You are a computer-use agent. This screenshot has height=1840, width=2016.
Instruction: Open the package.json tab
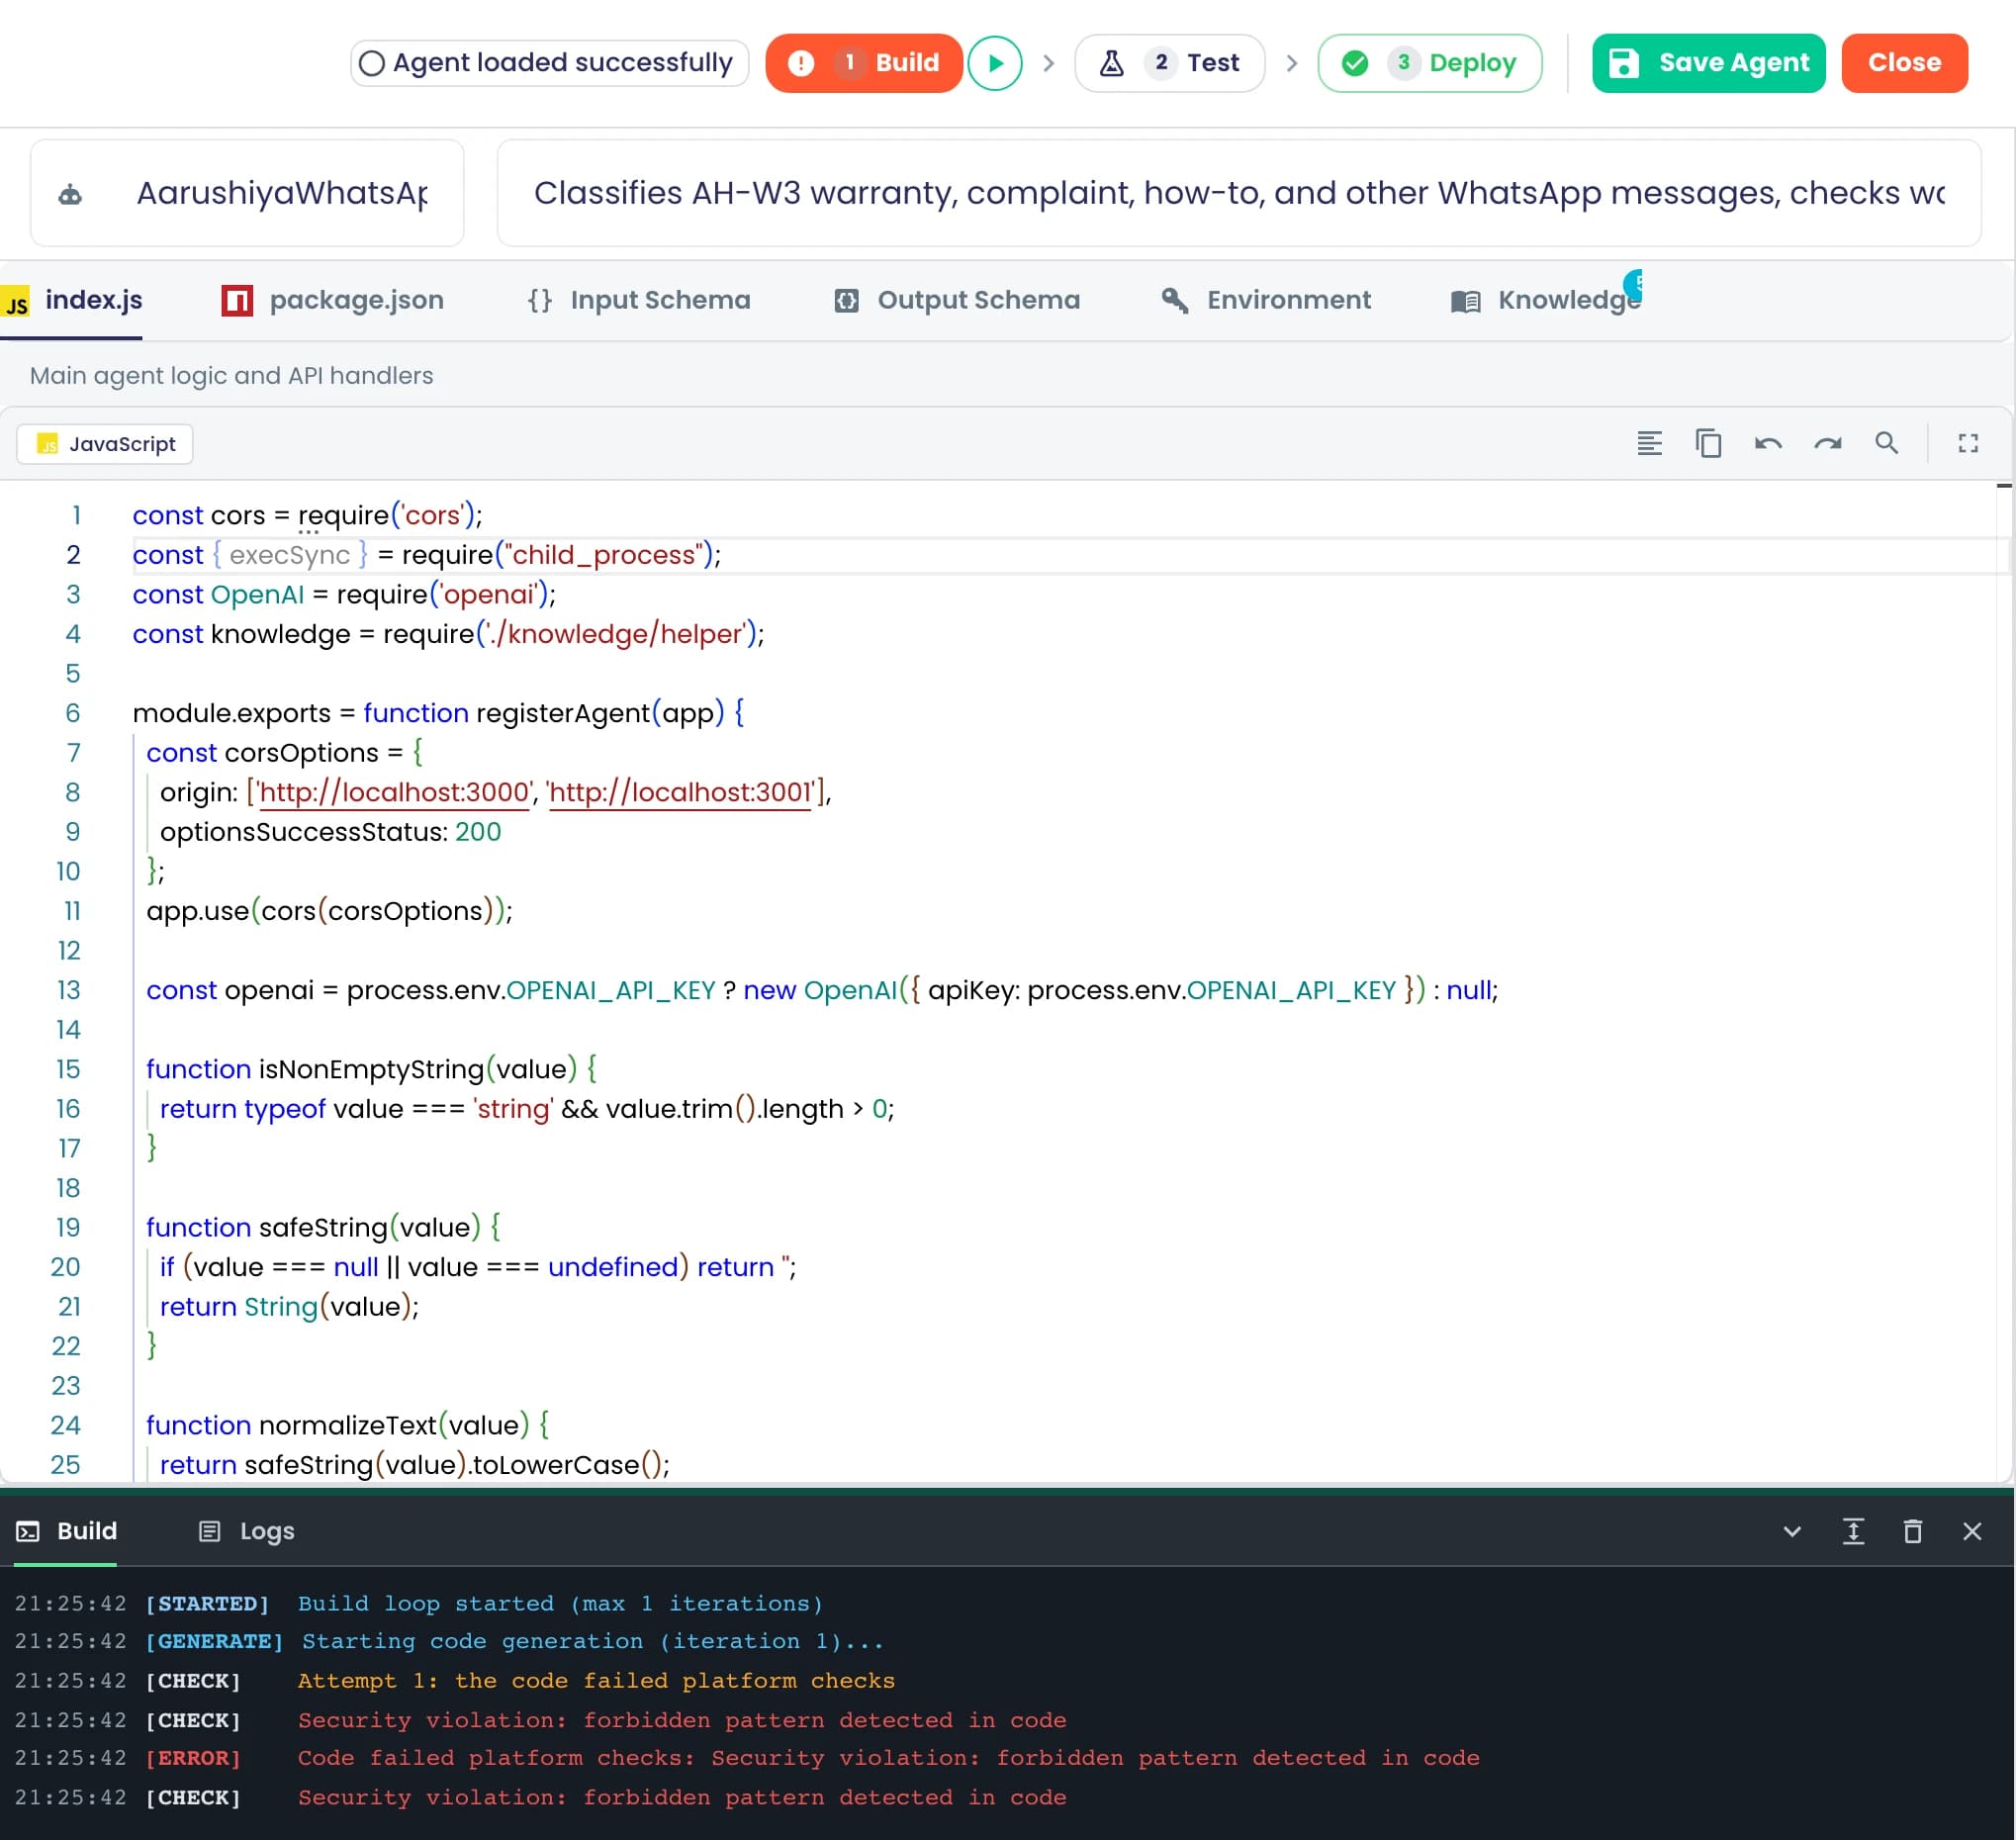click(x=333, y=300)
